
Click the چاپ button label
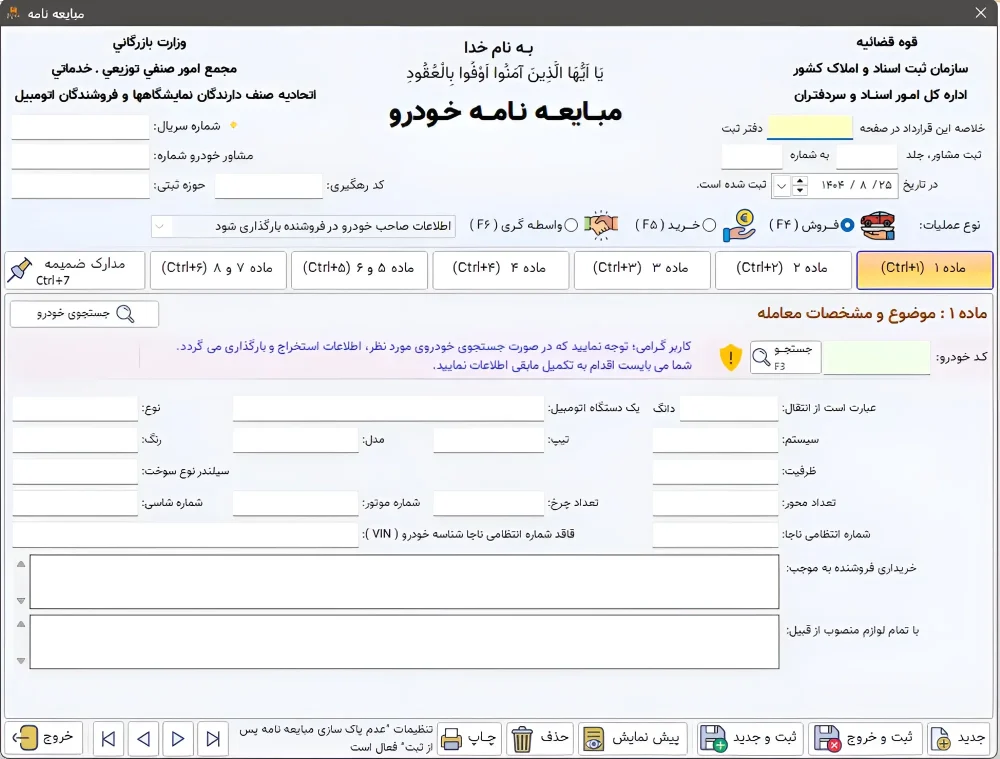[x=482, y=737]
